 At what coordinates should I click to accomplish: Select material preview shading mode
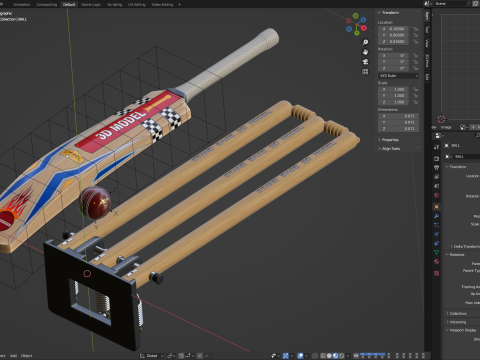(335, 356)
